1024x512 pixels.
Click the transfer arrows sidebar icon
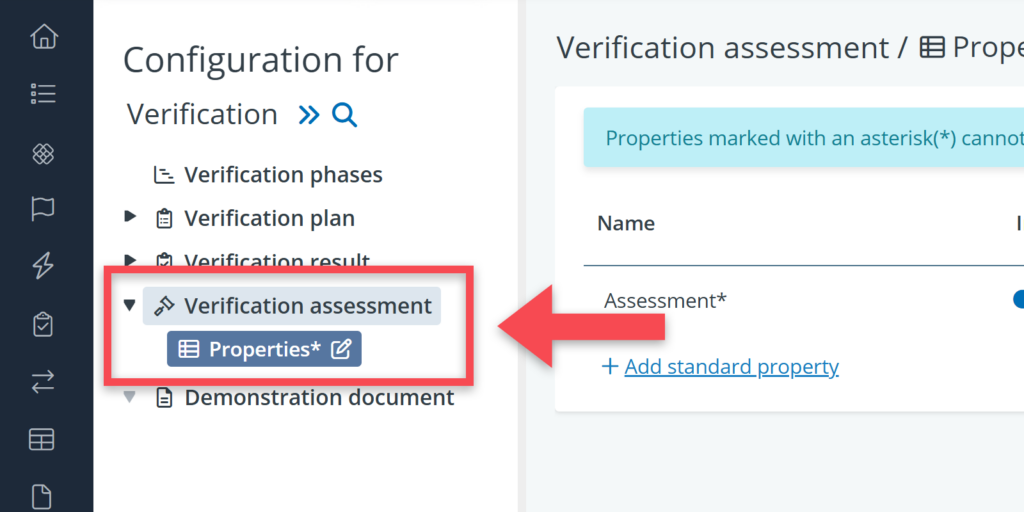(43, 381)
